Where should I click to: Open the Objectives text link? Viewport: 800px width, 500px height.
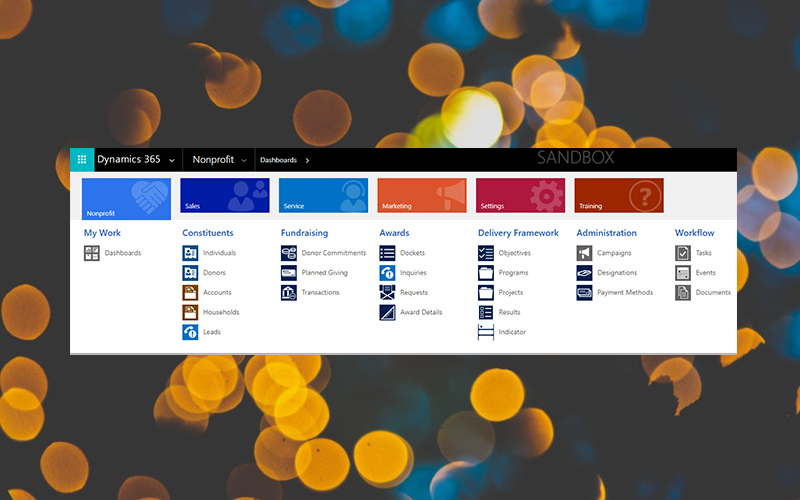pyautogui.click(x=515, y=253)
